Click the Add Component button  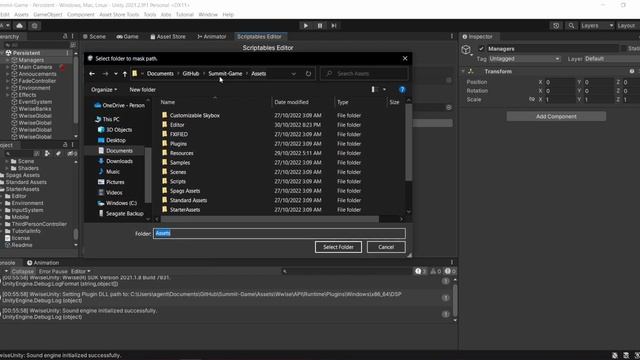(556, 117)
